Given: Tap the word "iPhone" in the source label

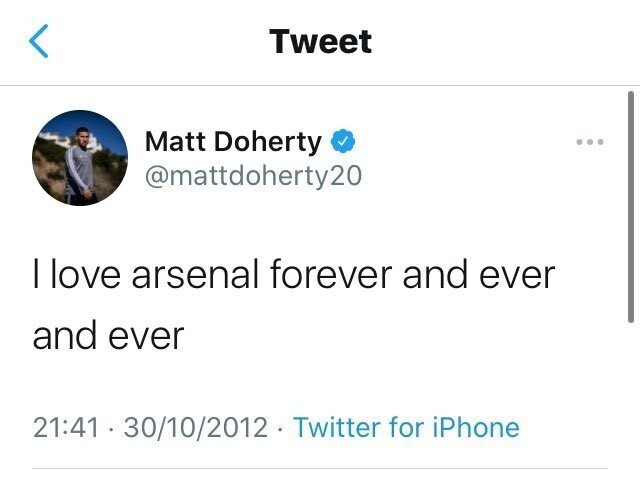Looking at the screenshot, I should tap(476, 428).
